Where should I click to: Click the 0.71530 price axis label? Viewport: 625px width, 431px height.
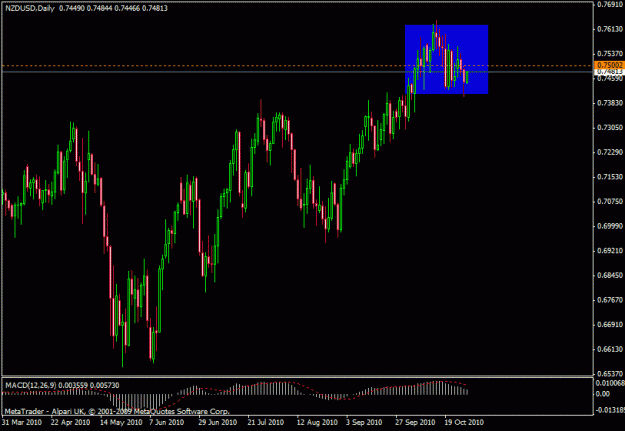click(x=610, y=177)
